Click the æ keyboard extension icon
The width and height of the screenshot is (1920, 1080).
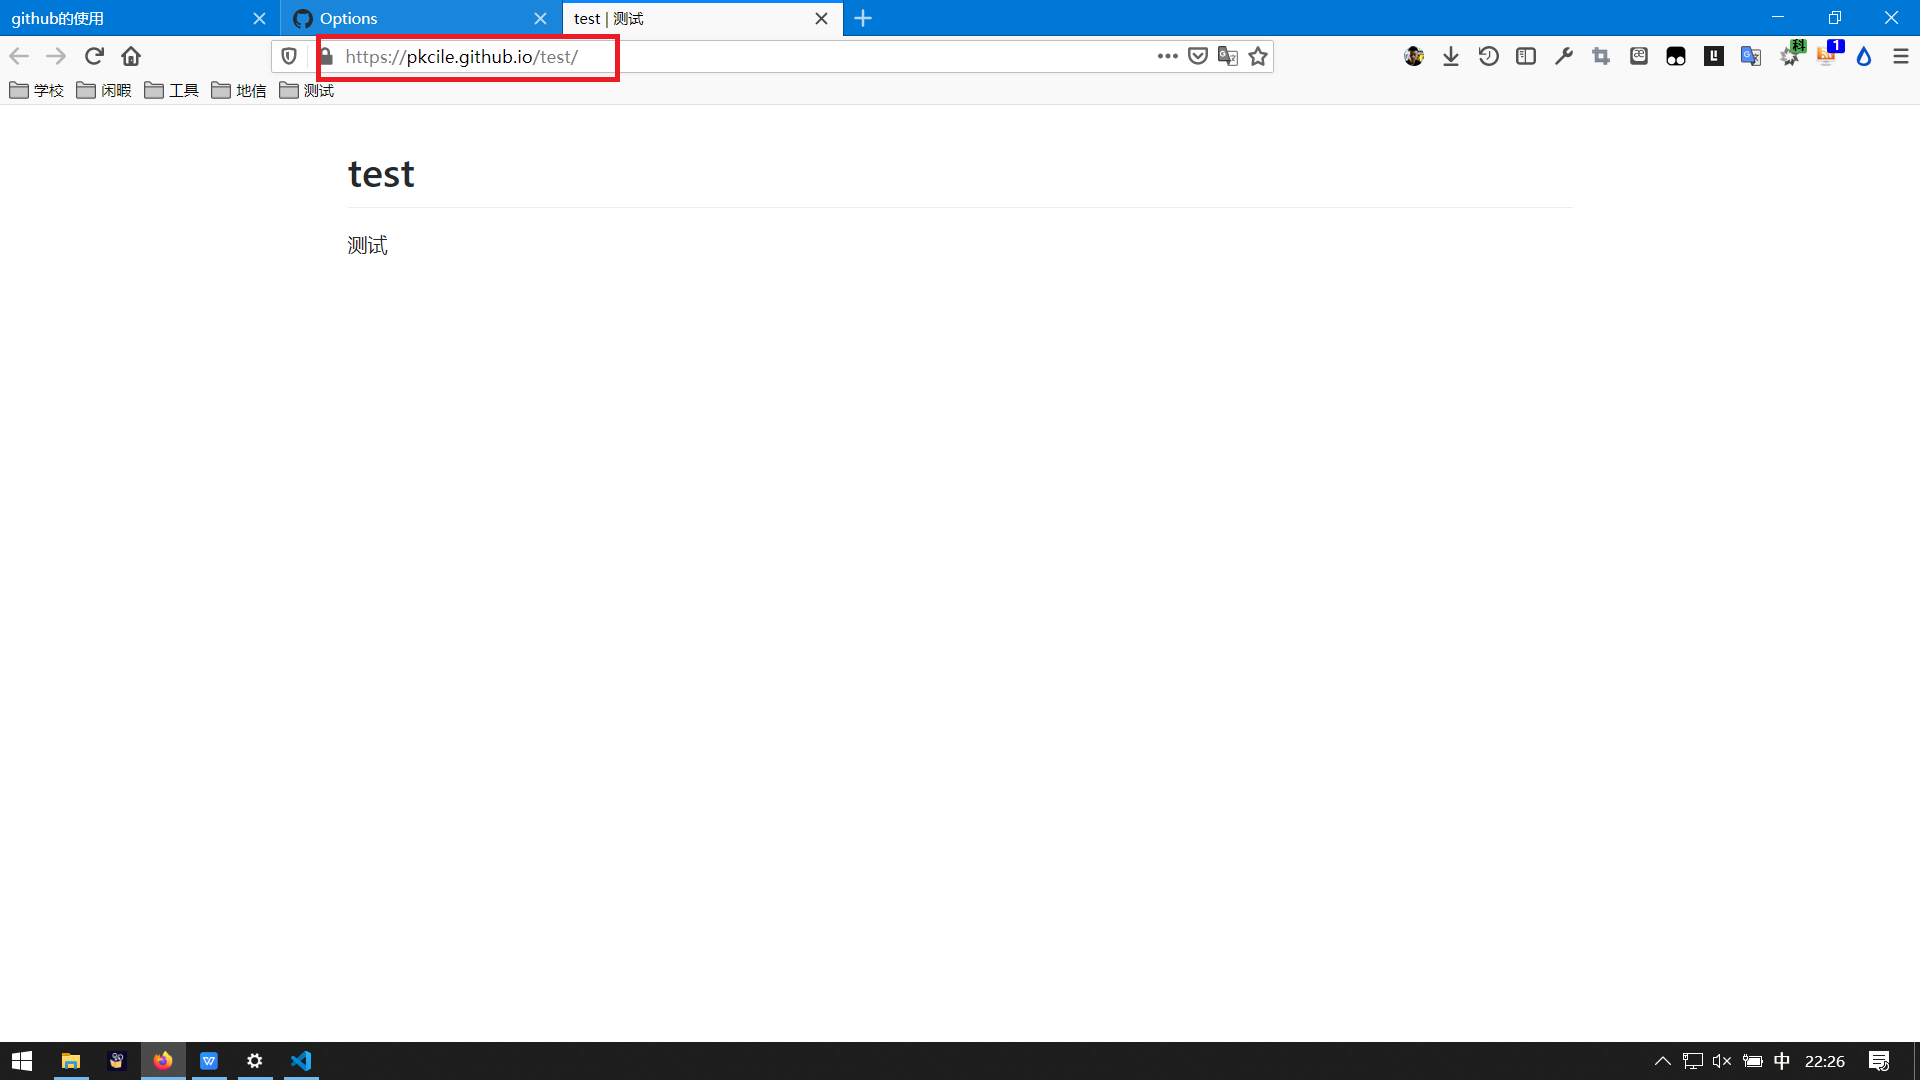(1639, 56)
